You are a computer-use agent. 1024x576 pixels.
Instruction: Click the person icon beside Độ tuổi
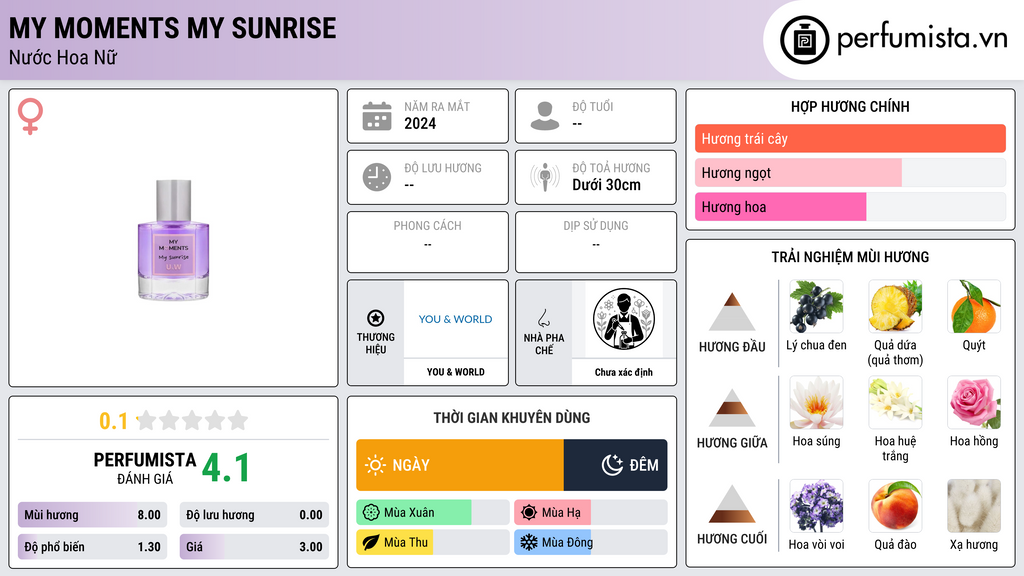545,116
